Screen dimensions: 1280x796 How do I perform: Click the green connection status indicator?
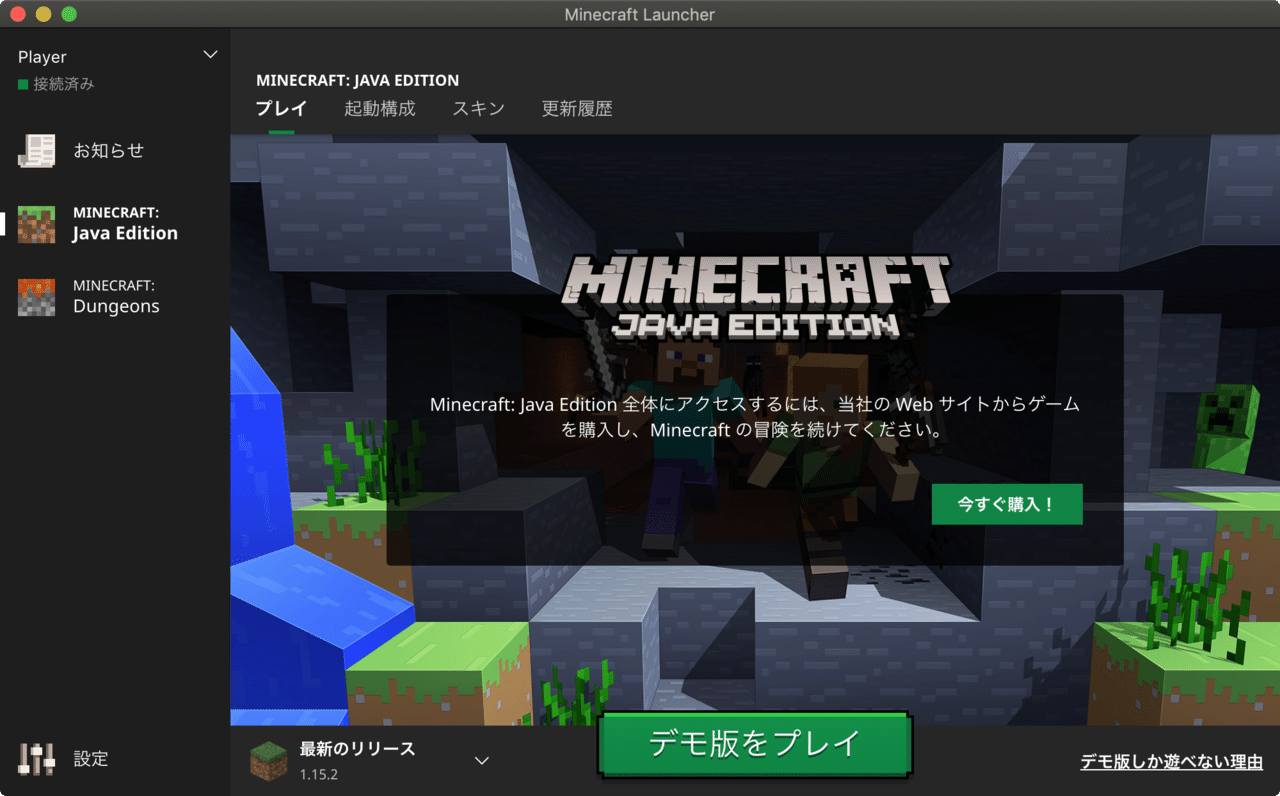23,84
